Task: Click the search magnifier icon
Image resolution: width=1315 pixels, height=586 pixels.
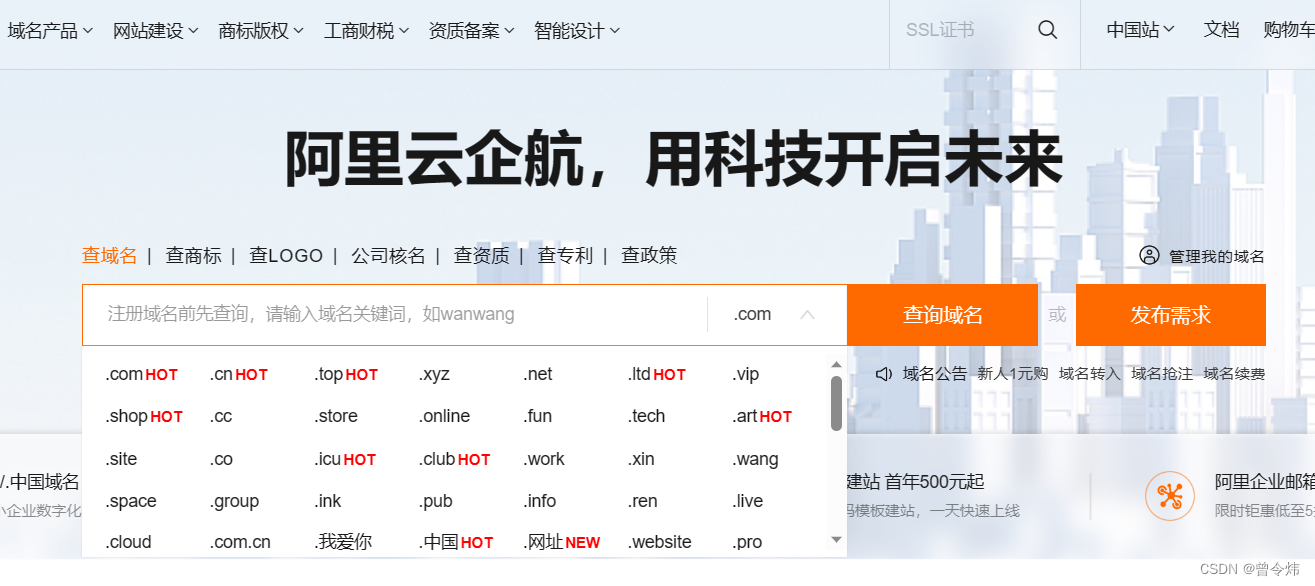Action: click(x=1047, y=30)
